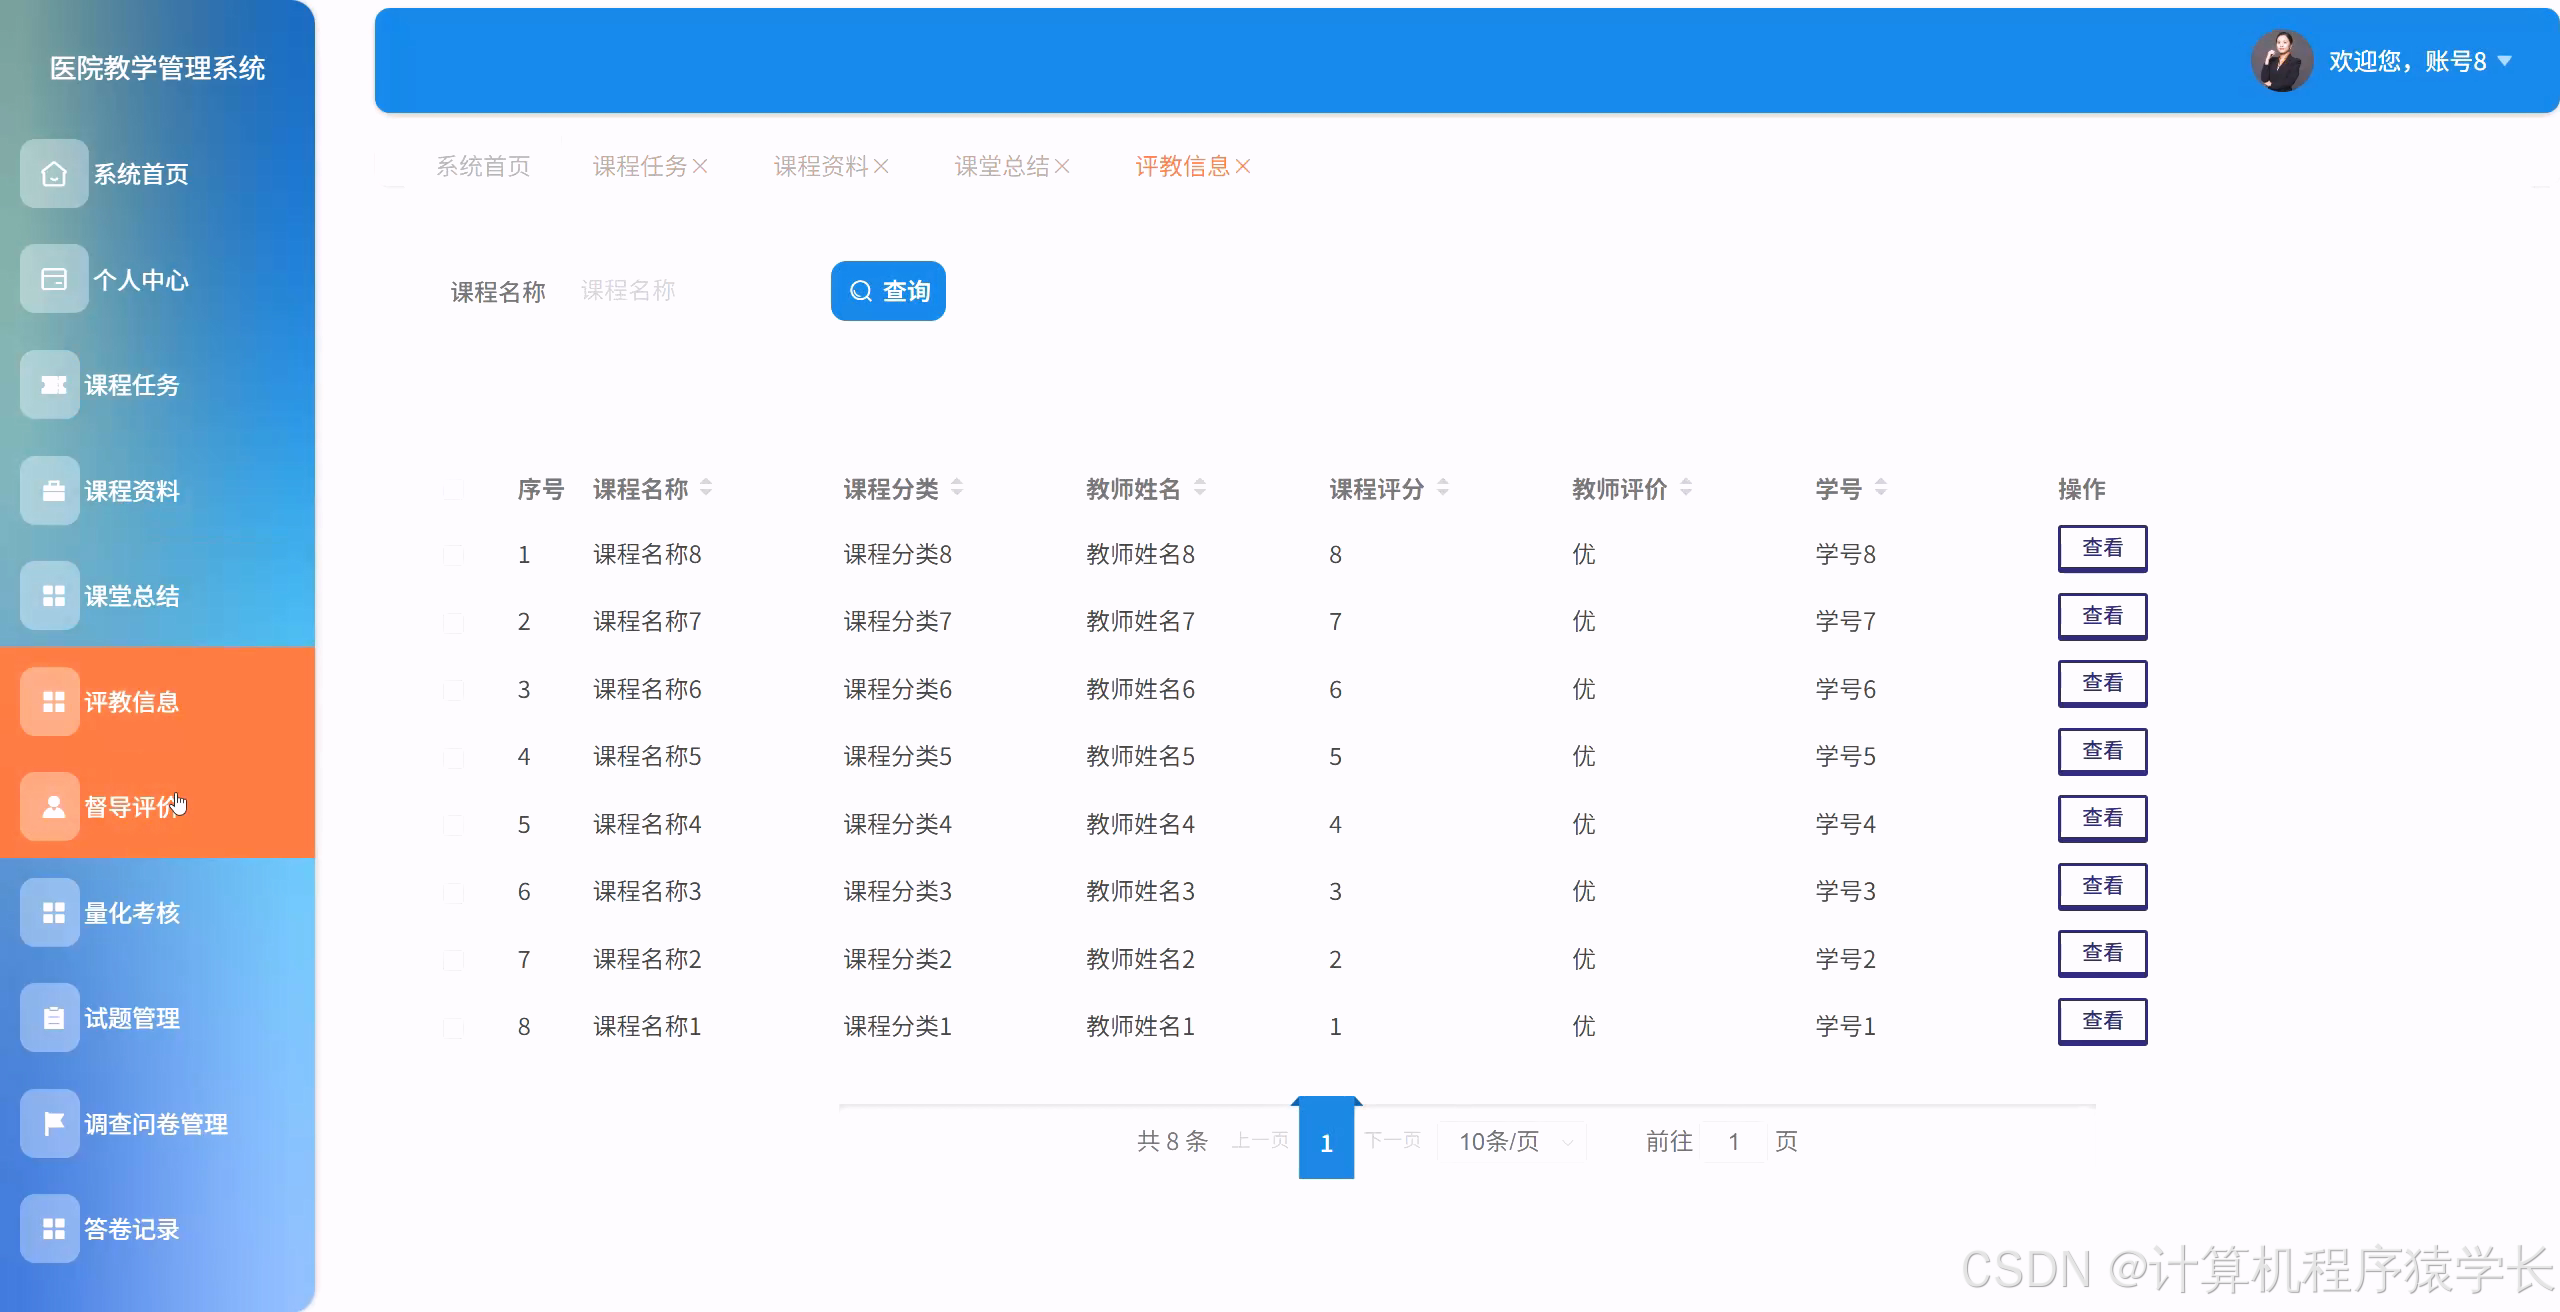The width and height of the screenshot is (2560, 1312).
Task: Sort table by 课程分类 column arrows
Action: 957,488
